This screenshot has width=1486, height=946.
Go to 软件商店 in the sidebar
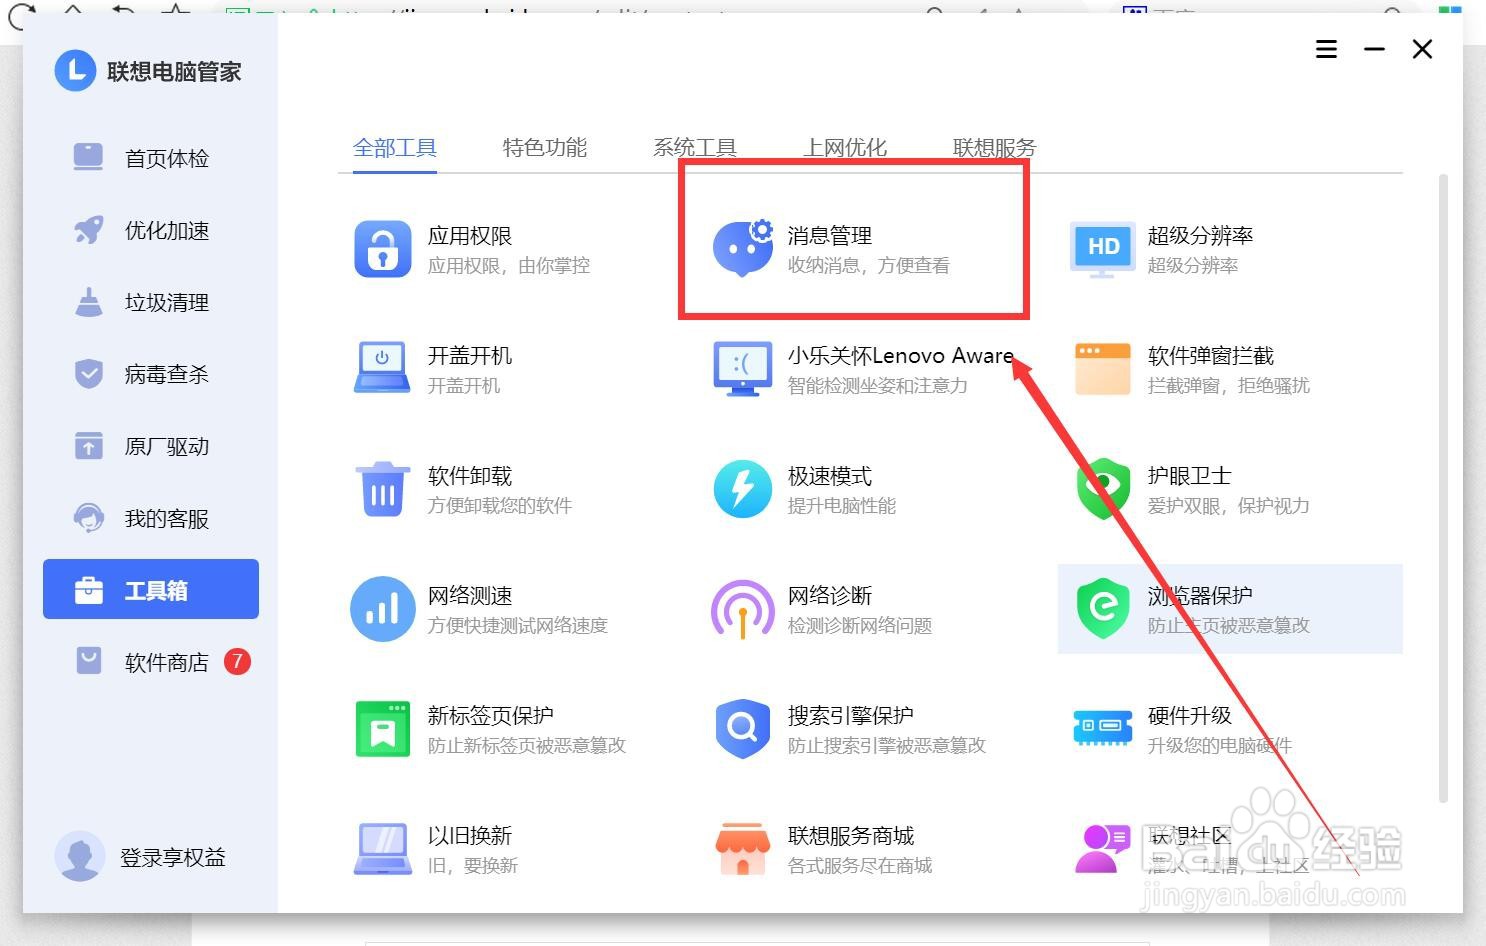[150, 661]
